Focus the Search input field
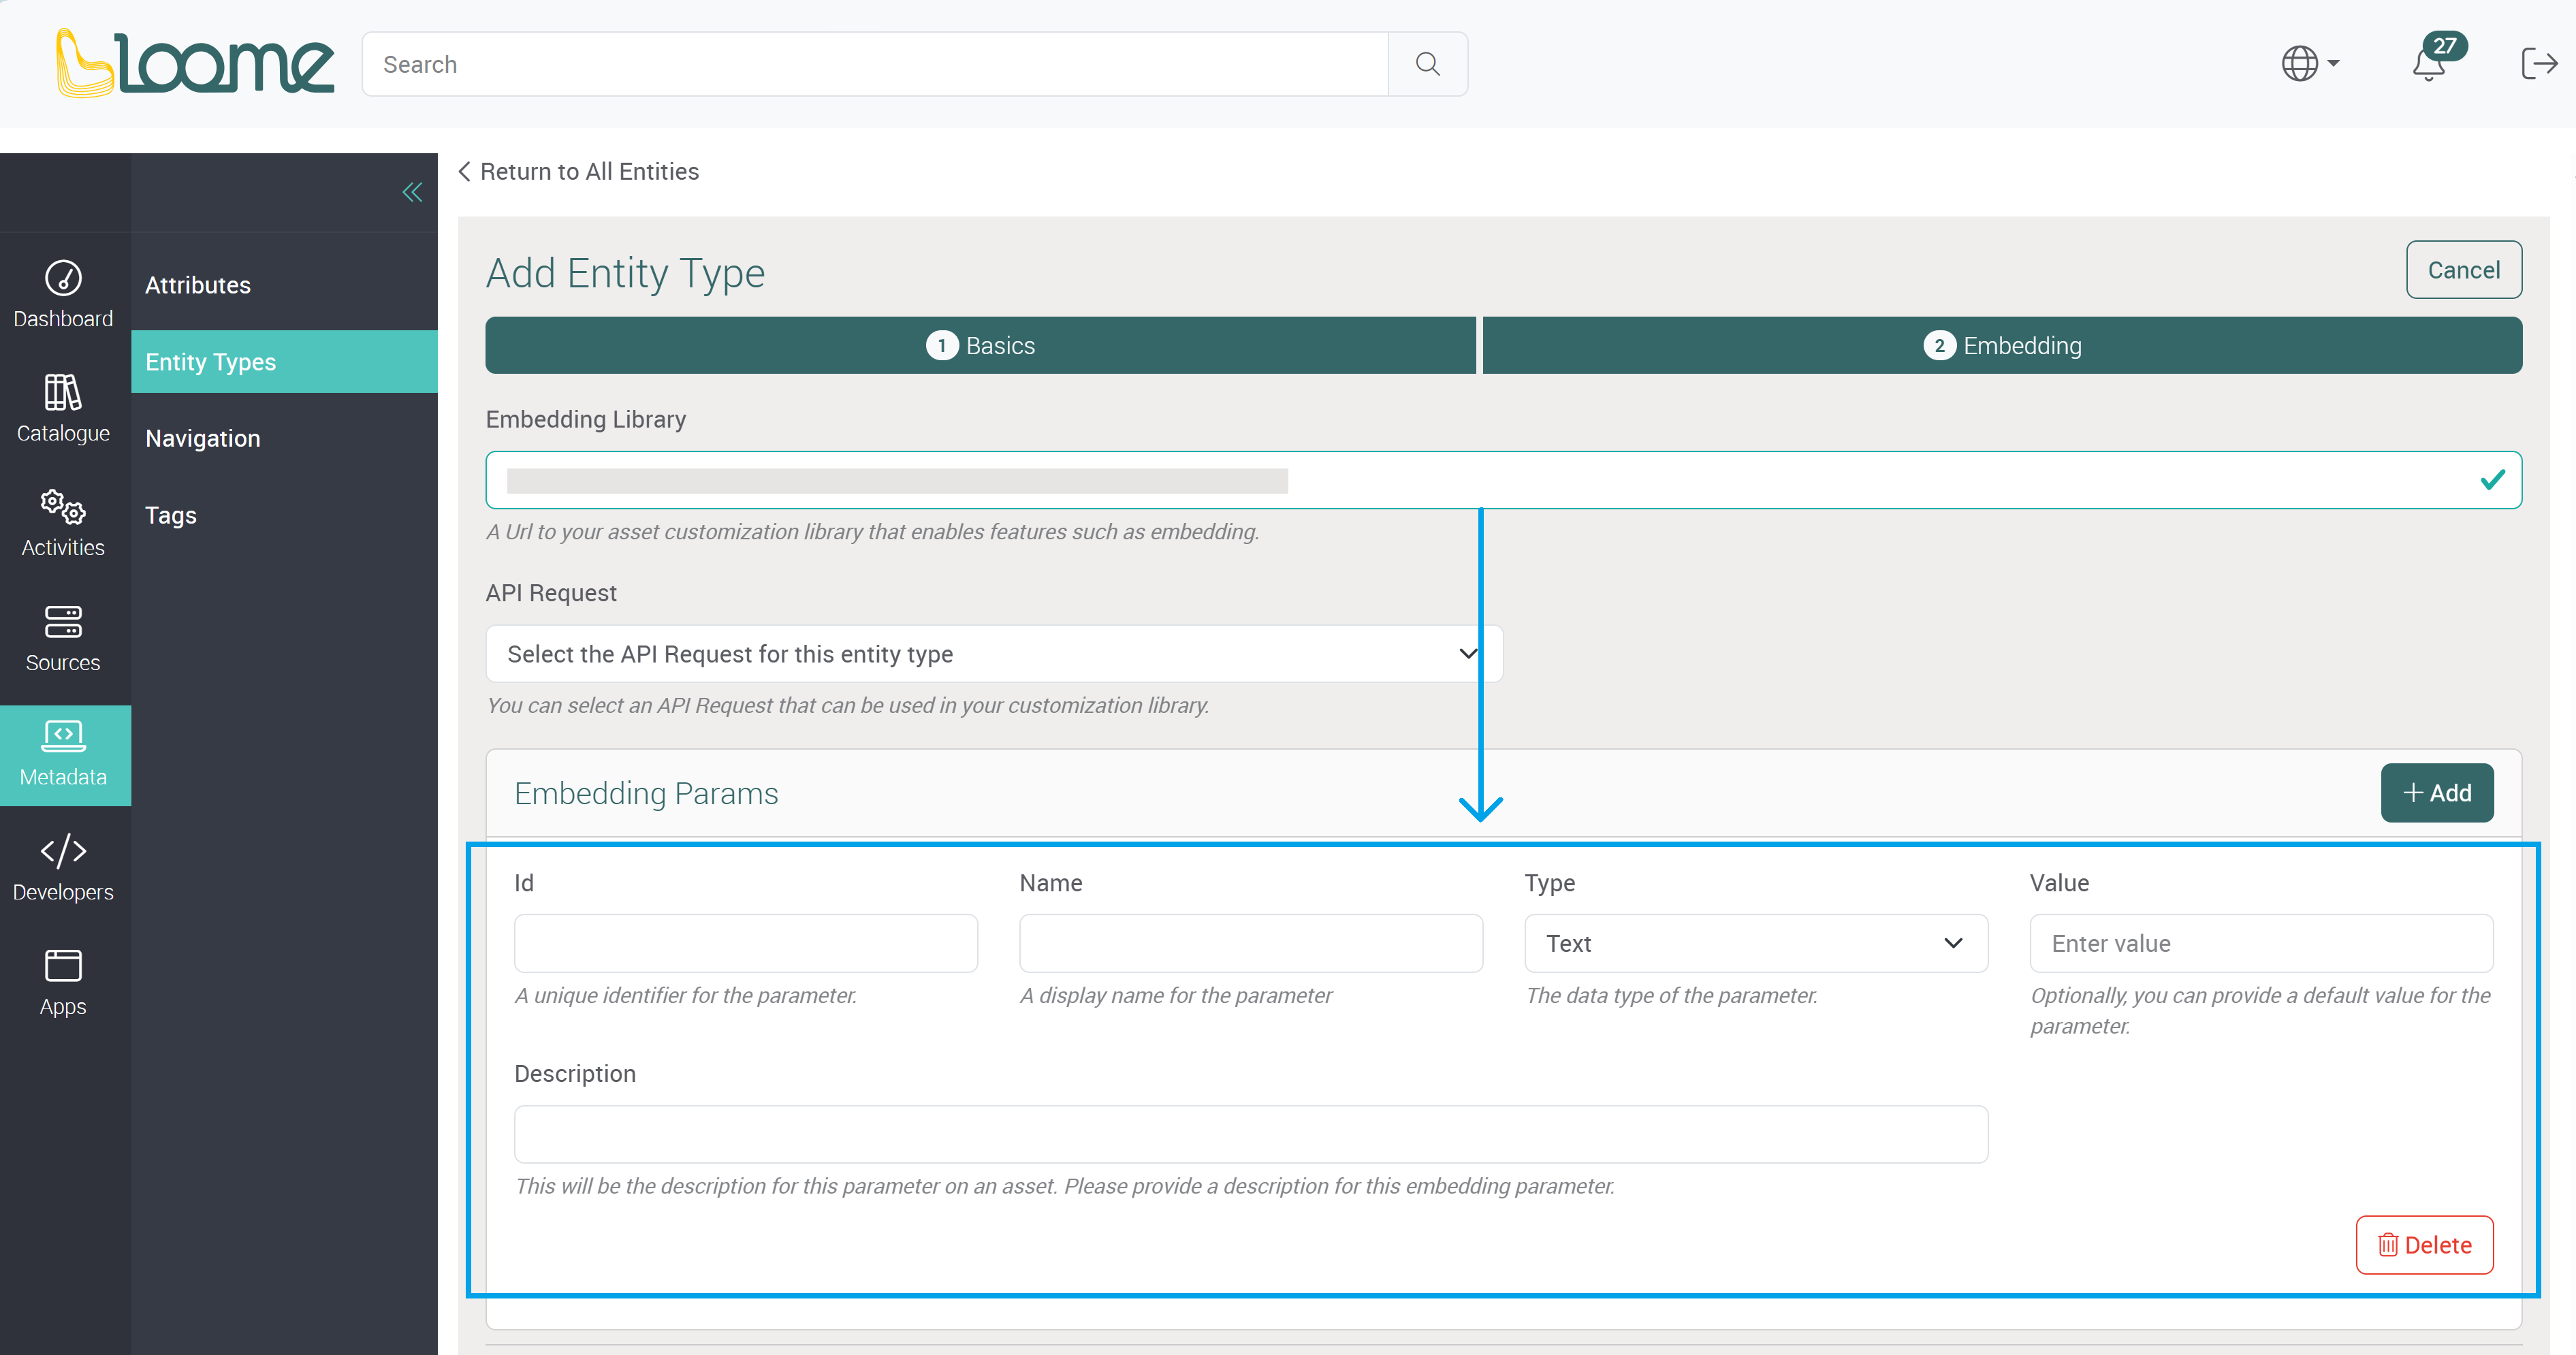Viewport: 2576px width, 1355px height. tap(875, 64)
